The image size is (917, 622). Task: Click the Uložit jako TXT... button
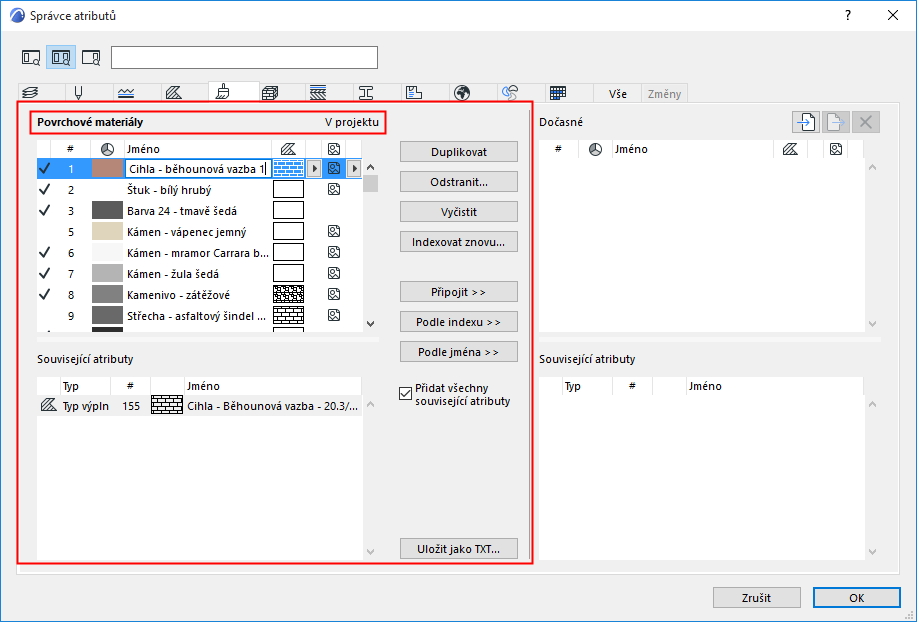pos(459,549)
